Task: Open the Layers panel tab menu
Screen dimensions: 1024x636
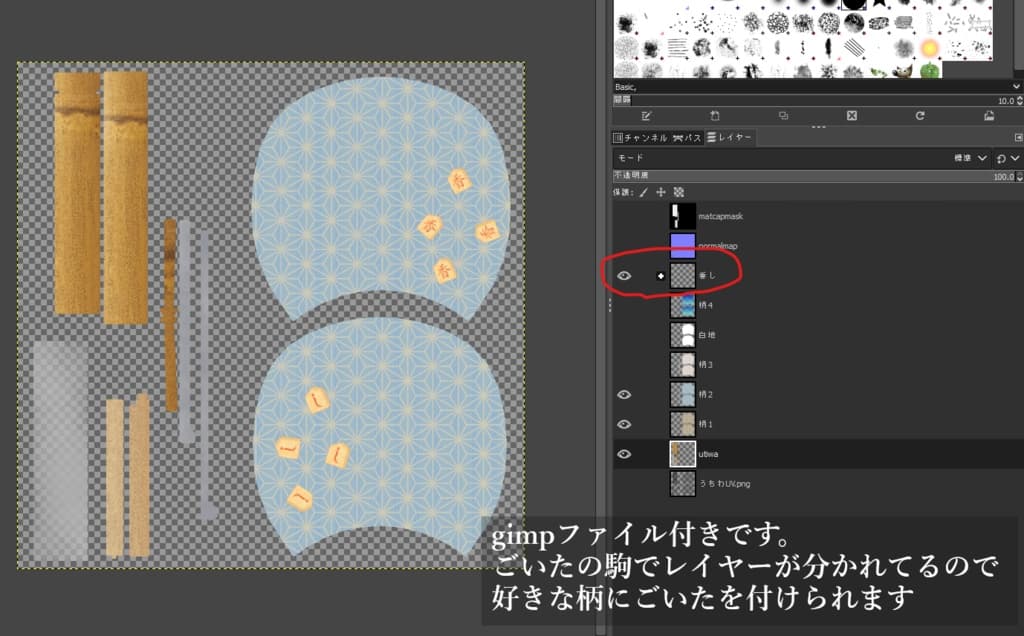Action: click(x=1017, y=138)
